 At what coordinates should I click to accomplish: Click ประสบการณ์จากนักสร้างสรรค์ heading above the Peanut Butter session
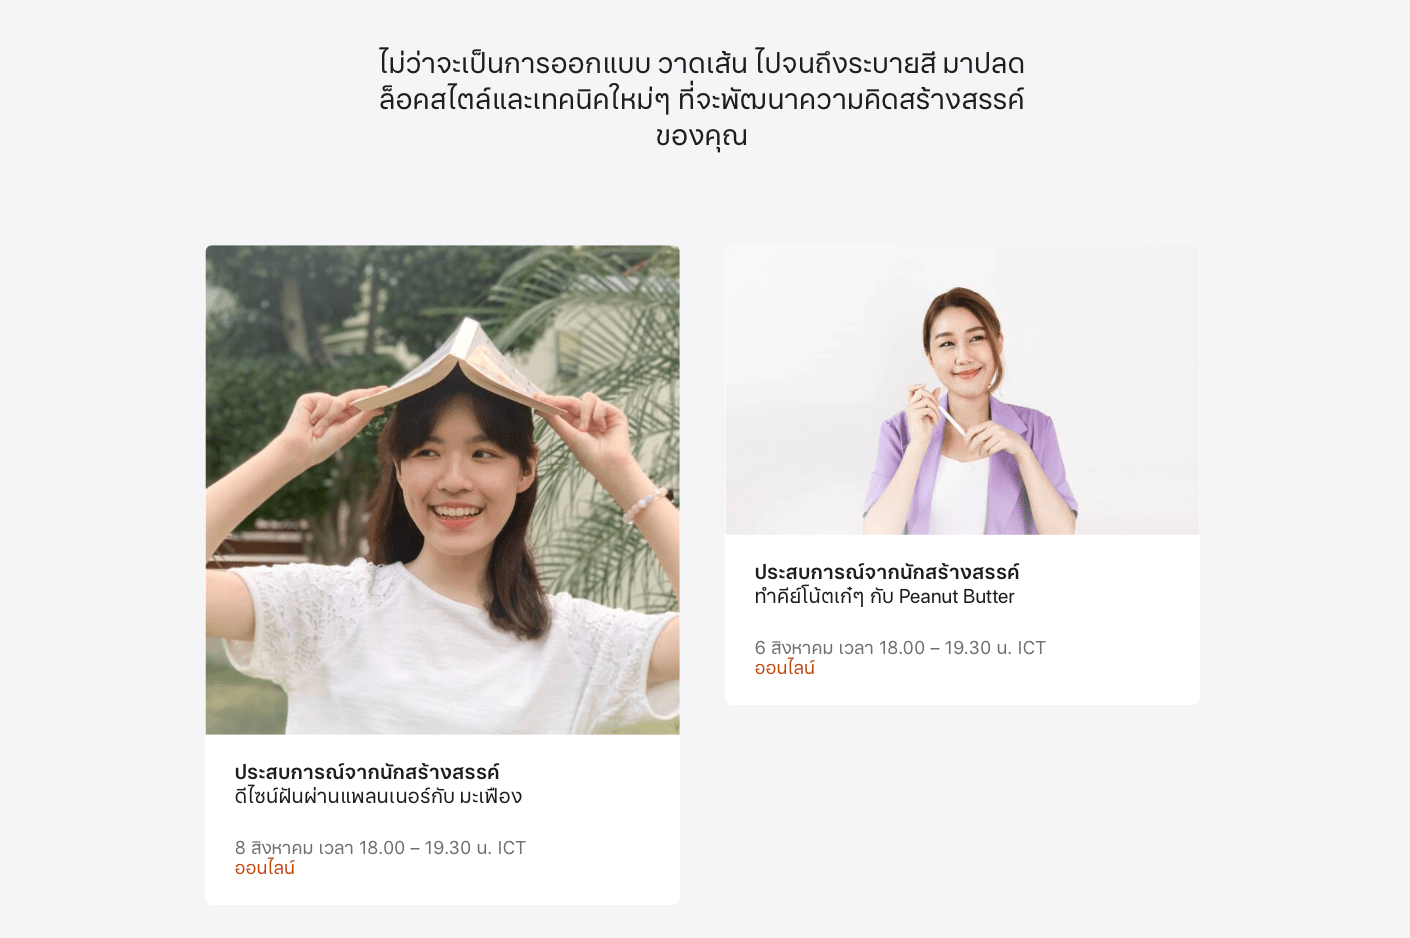[x=887, y=572]
